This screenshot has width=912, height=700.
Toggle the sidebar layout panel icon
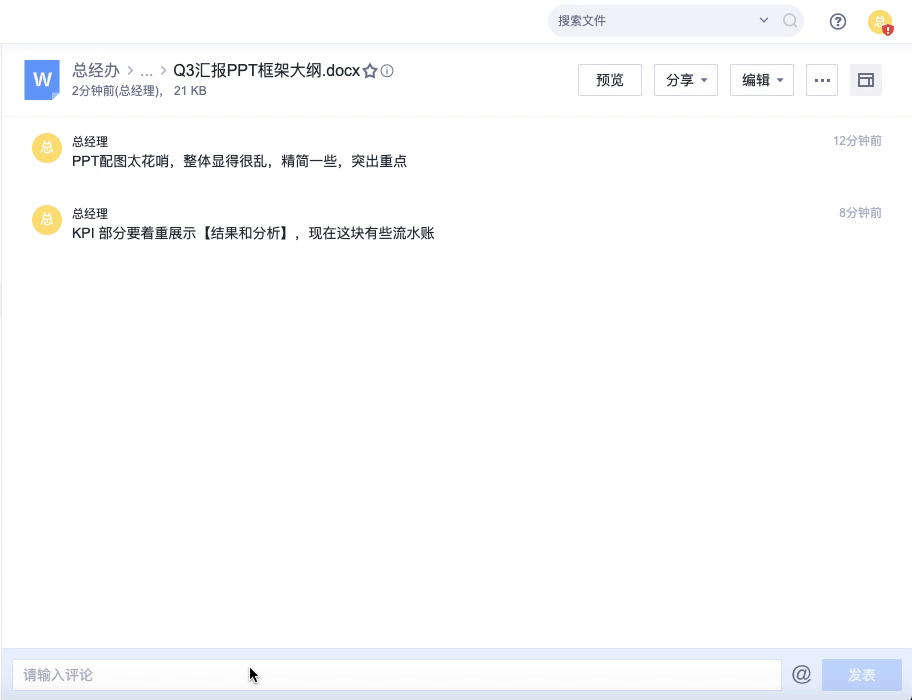pyautogui.click(x=866, y=80)
